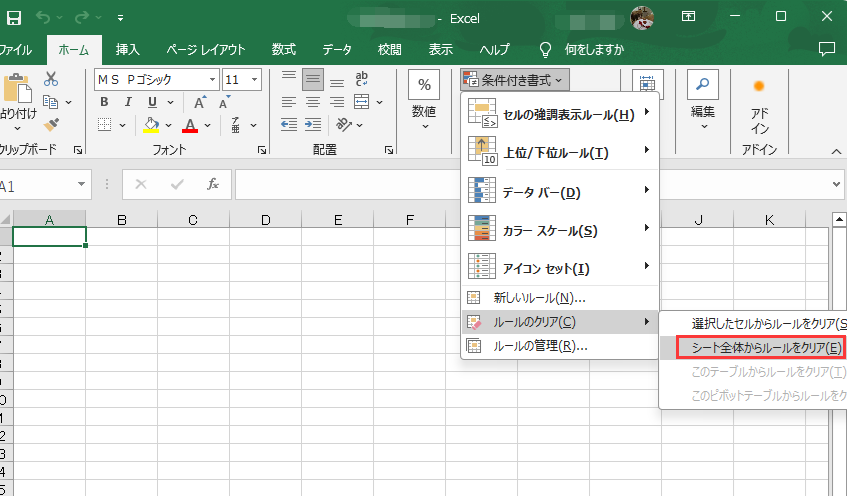Click the Cut scissors icon
Image resolution: width=847 pixels, height=496 pixels.
point(51,79)
